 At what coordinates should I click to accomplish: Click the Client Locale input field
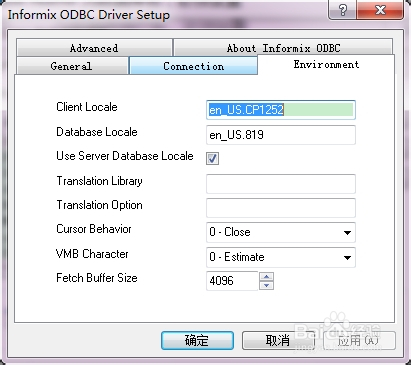(281, 110)
